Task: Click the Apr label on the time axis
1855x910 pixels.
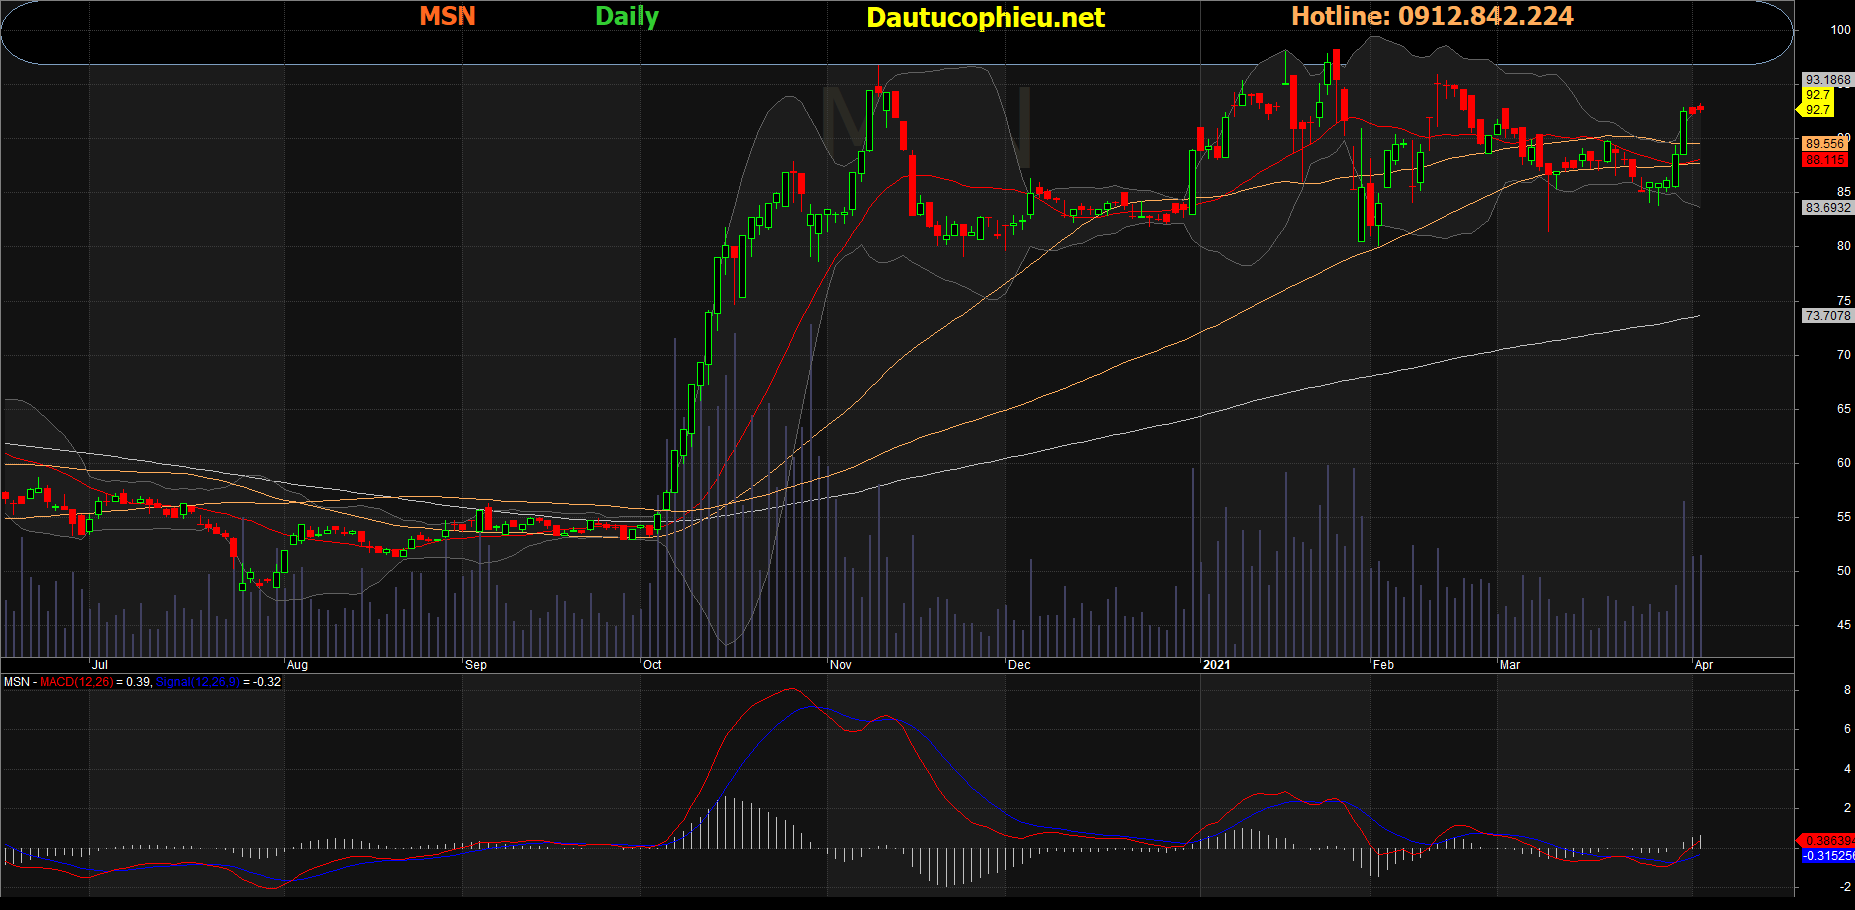Action: point(1704,665)
